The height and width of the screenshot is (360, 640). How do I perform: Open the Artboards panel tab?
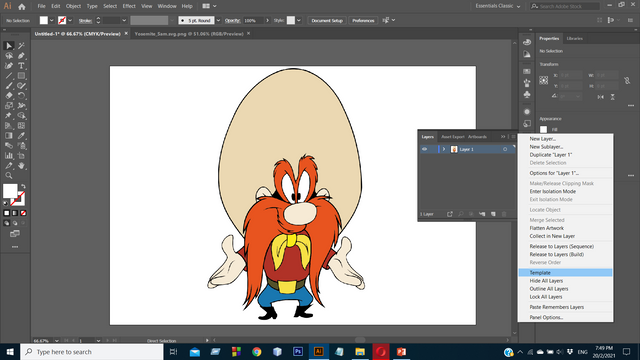[x=477, y=137]
